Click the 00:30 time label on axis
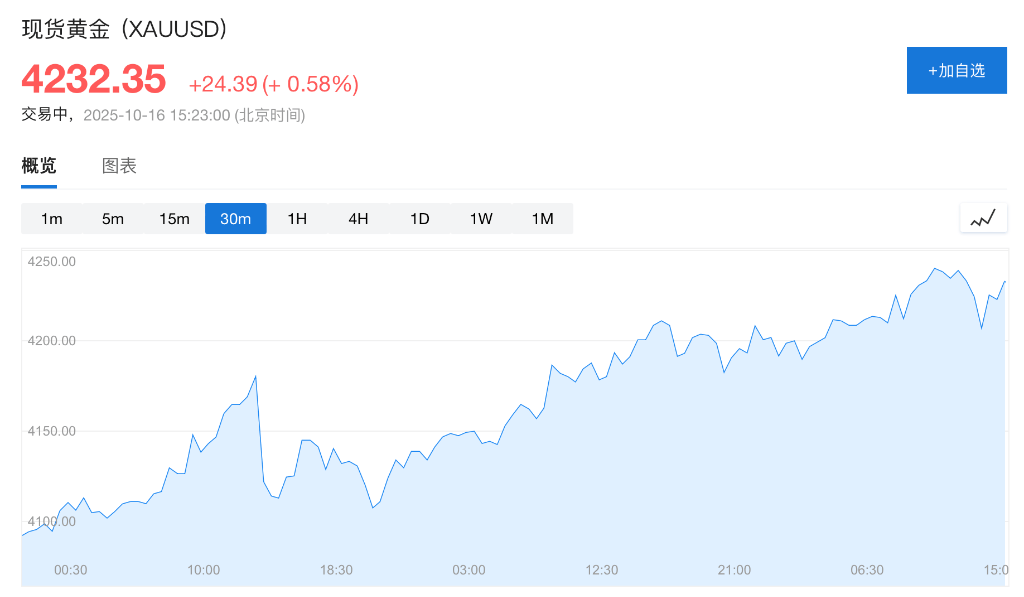Image resolution: width=1024 pixels, height=597 pixels. pos(70,569)
